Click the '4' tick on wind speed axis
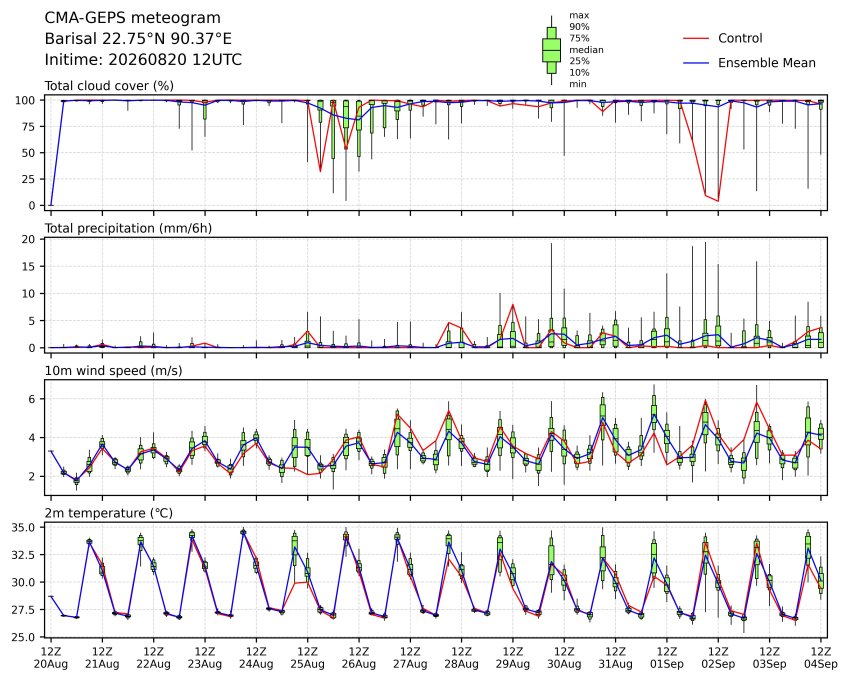The width and height of the screenshot is (849, 681). pos(32,437)
